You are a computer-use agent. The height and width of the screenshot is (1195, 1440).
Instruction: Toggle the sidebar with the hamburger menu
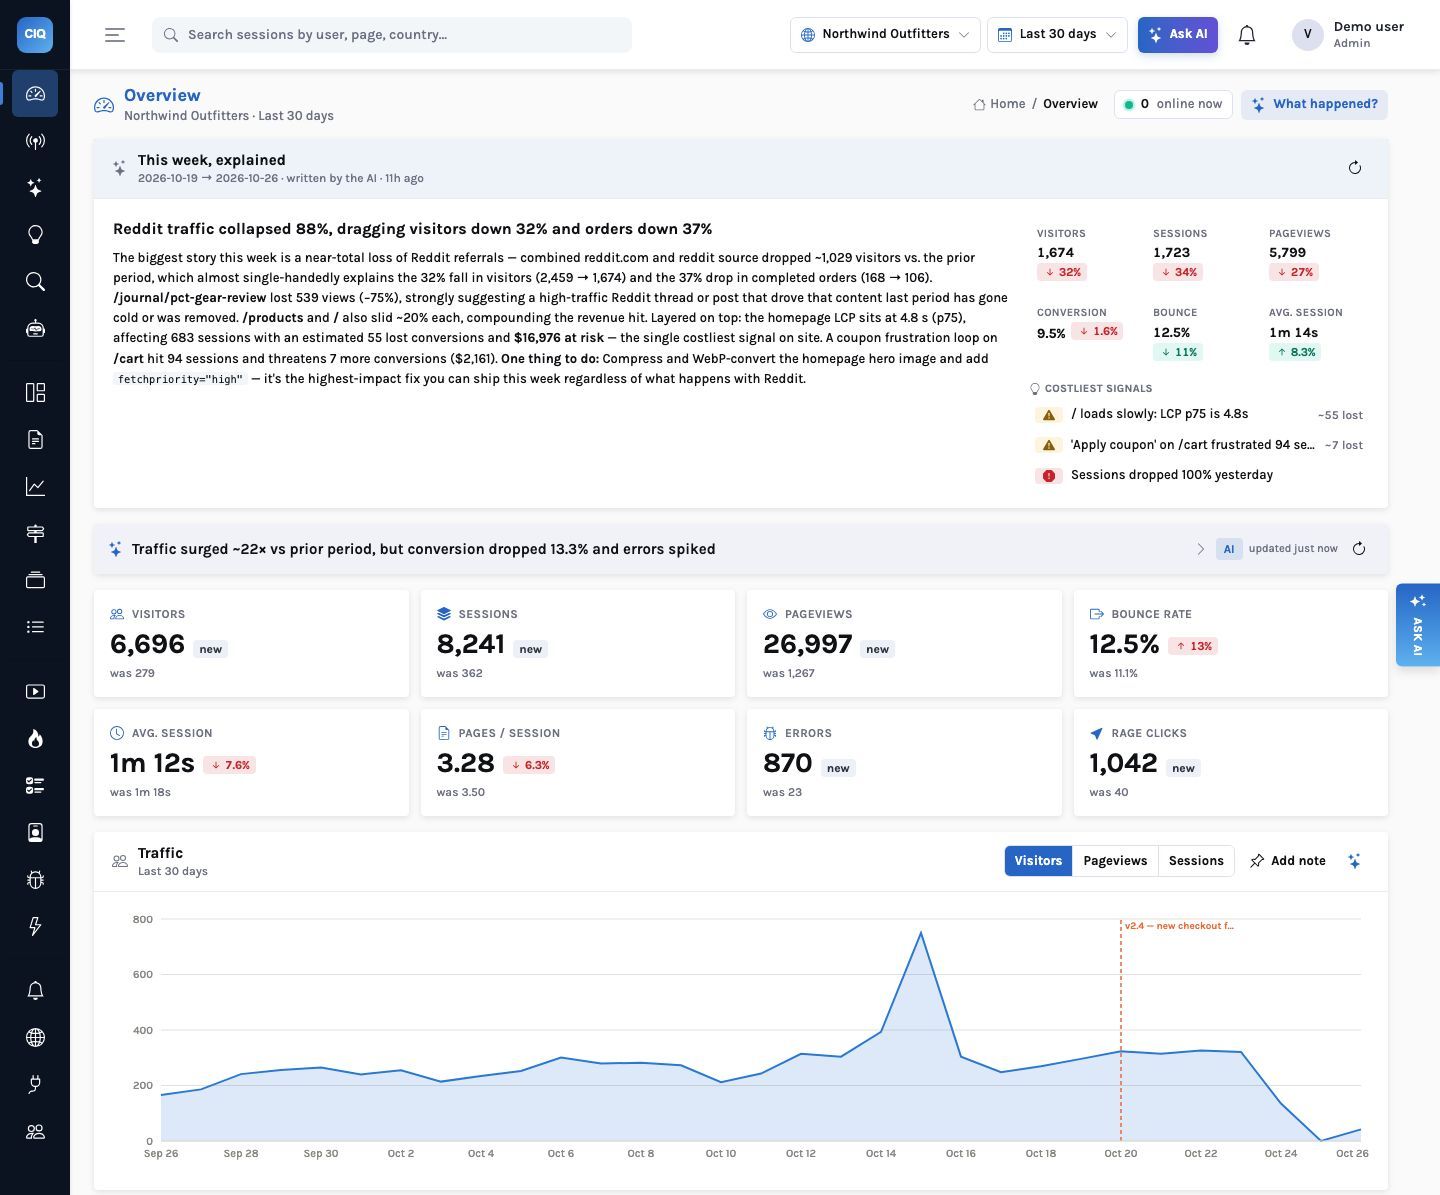(115, 35)
